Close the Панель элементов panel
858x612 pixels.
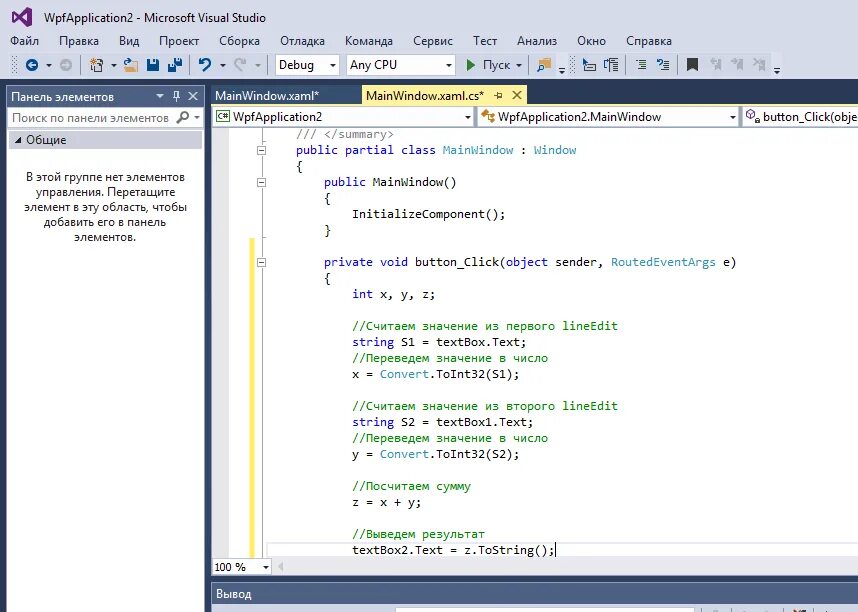tap(193, 96)
